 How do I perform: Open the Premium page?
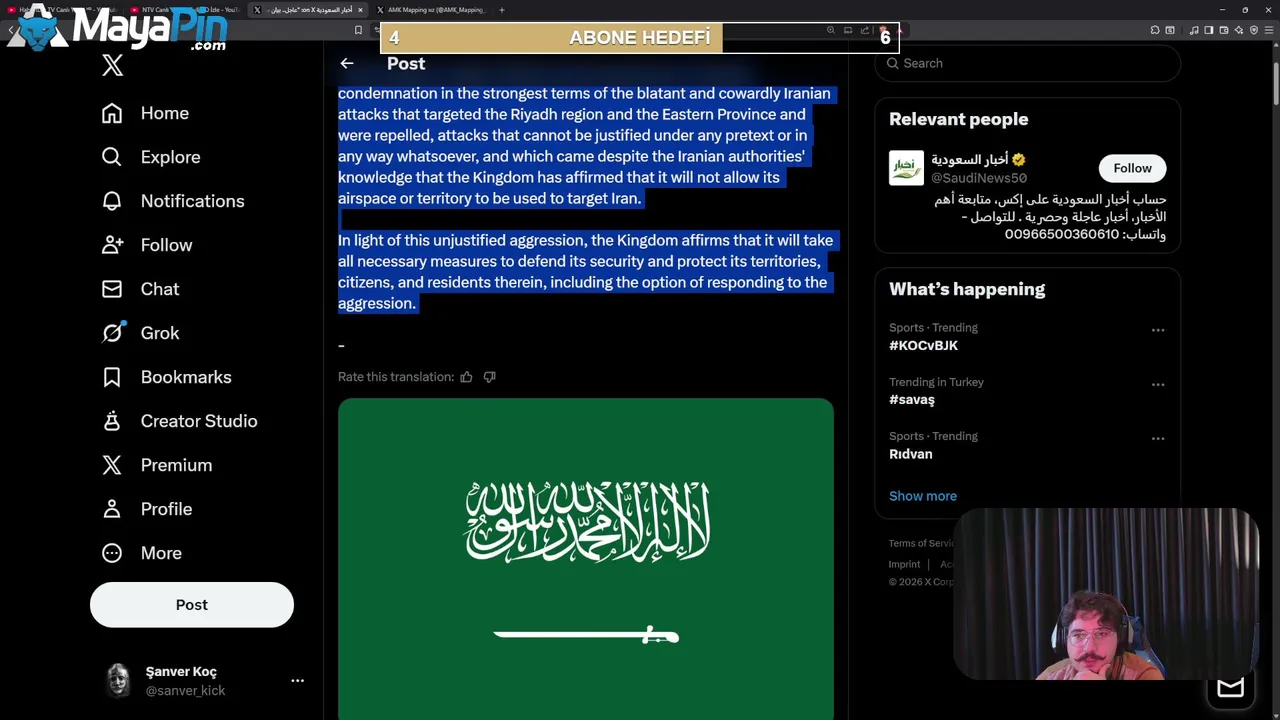click(x=157, y=465)
